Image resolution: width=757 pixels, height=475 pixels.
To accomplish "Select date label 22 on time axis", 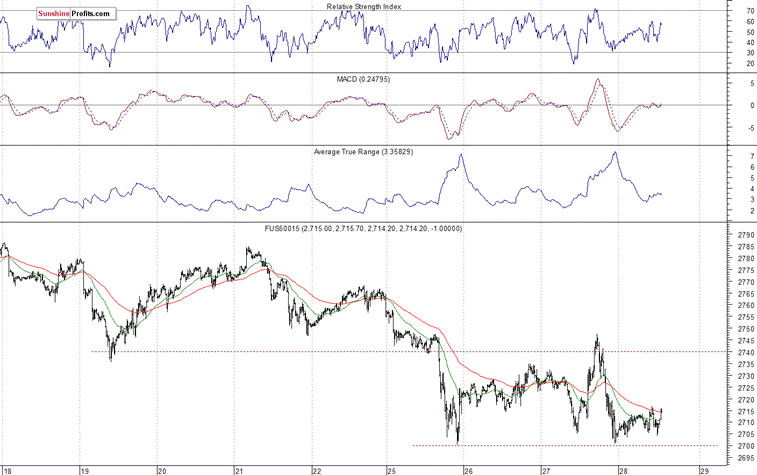I will (x=317, y=470).
